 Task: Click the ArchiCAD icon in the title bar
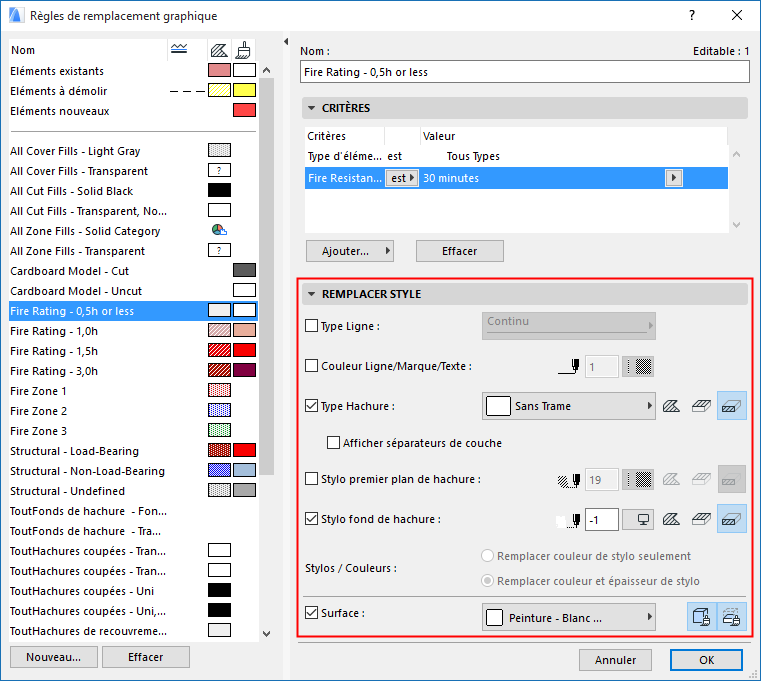pyautogui.click(x=16, y=15)
